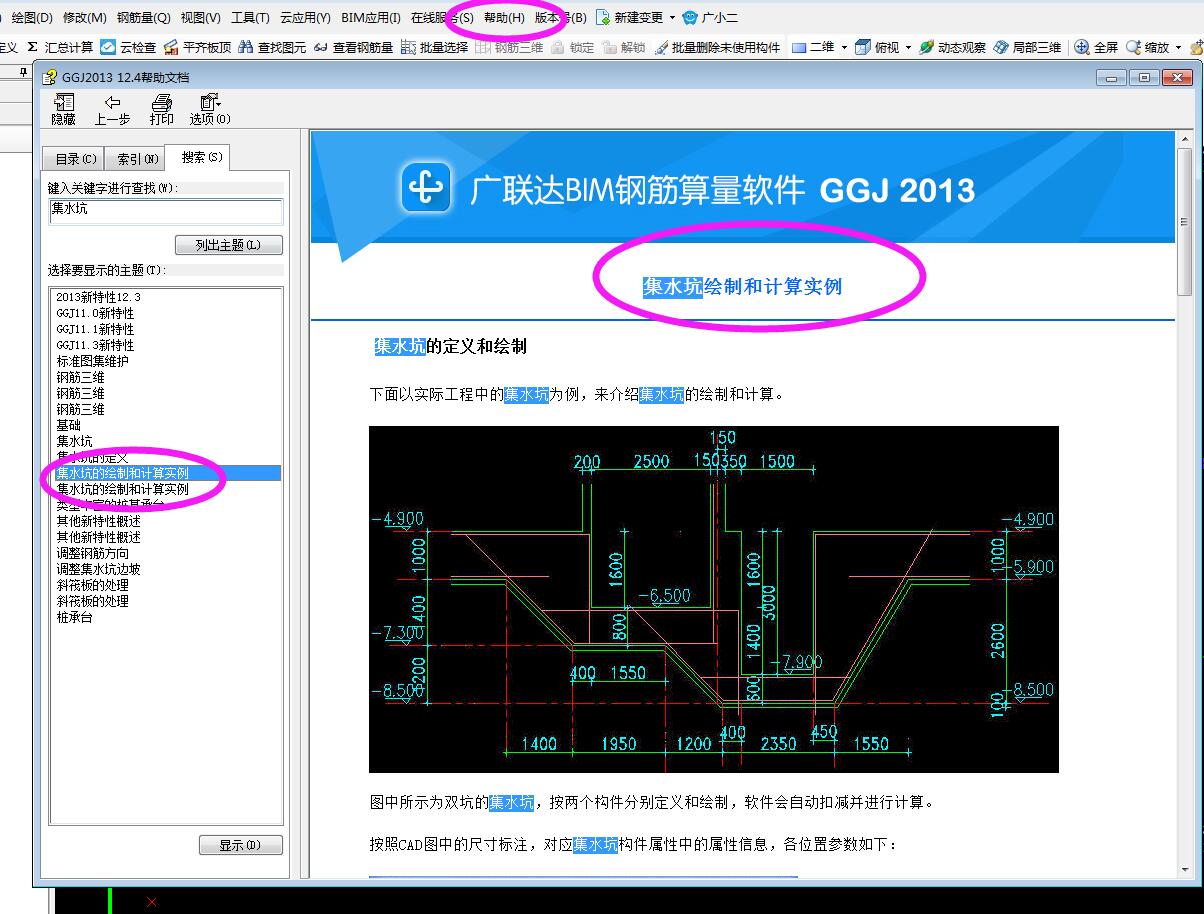Enable 局部三维 view
Viewport: 1204px width, 914px height.
click(x=1027, y=47)
